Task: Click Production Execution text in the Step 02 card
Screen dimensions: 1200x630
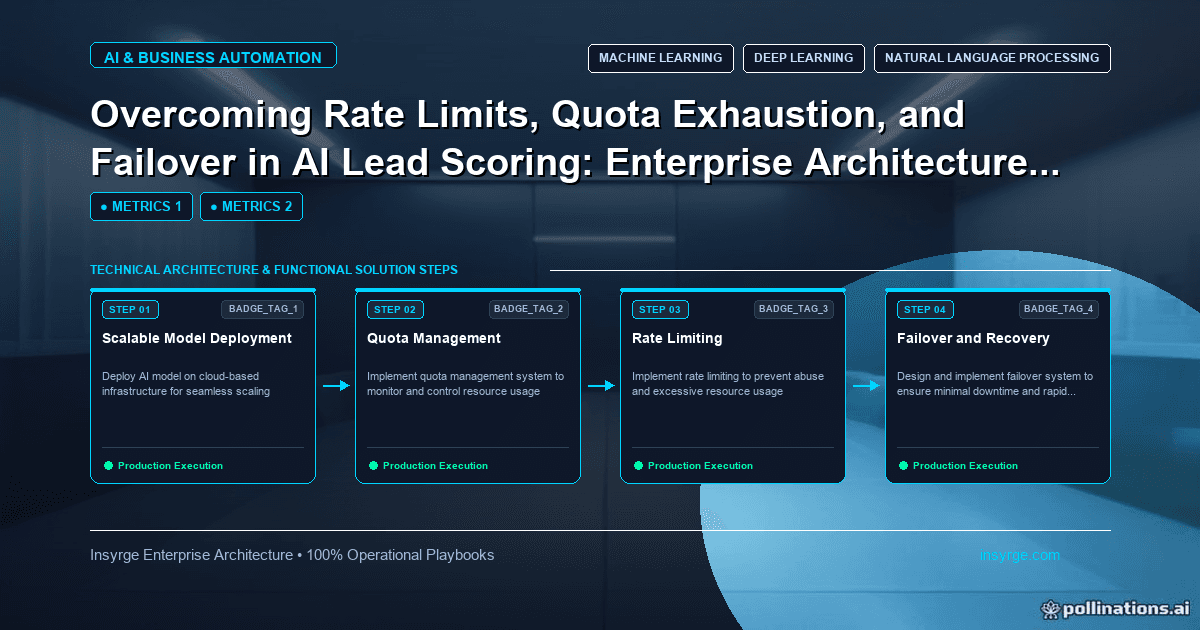Action: [435, 466]
